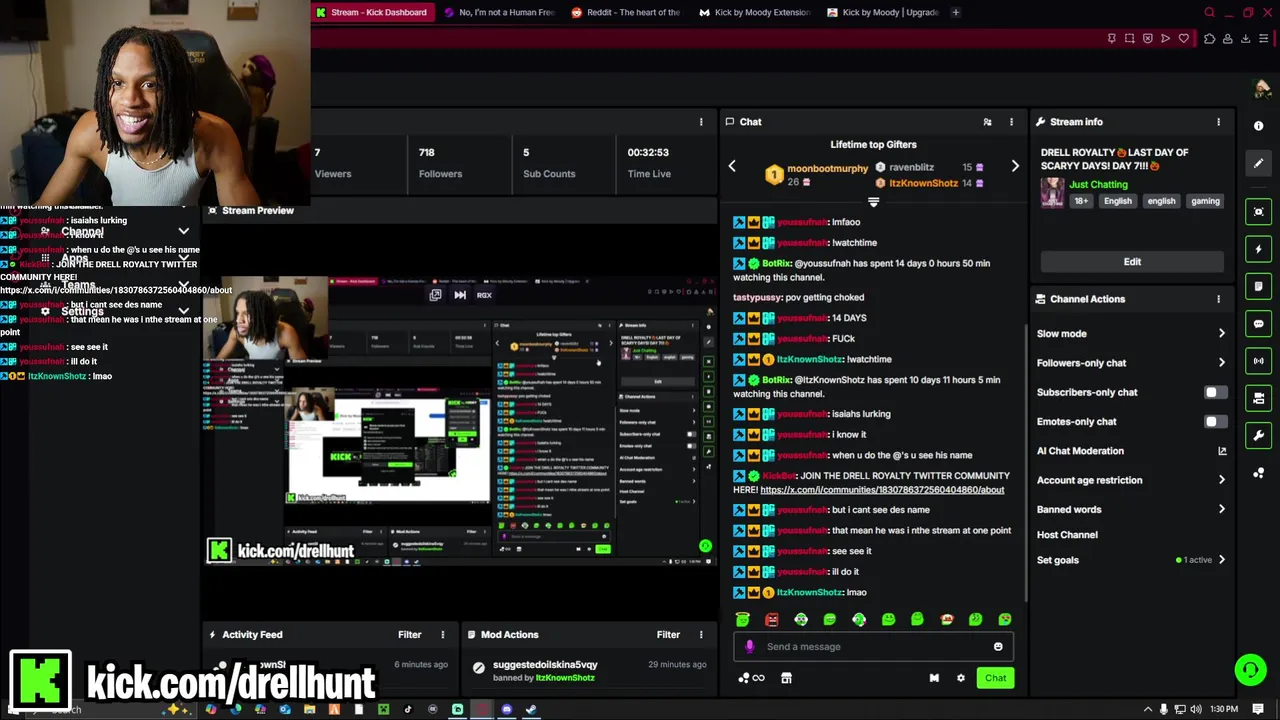Open TikTok from the taskbar

[407, 710]
